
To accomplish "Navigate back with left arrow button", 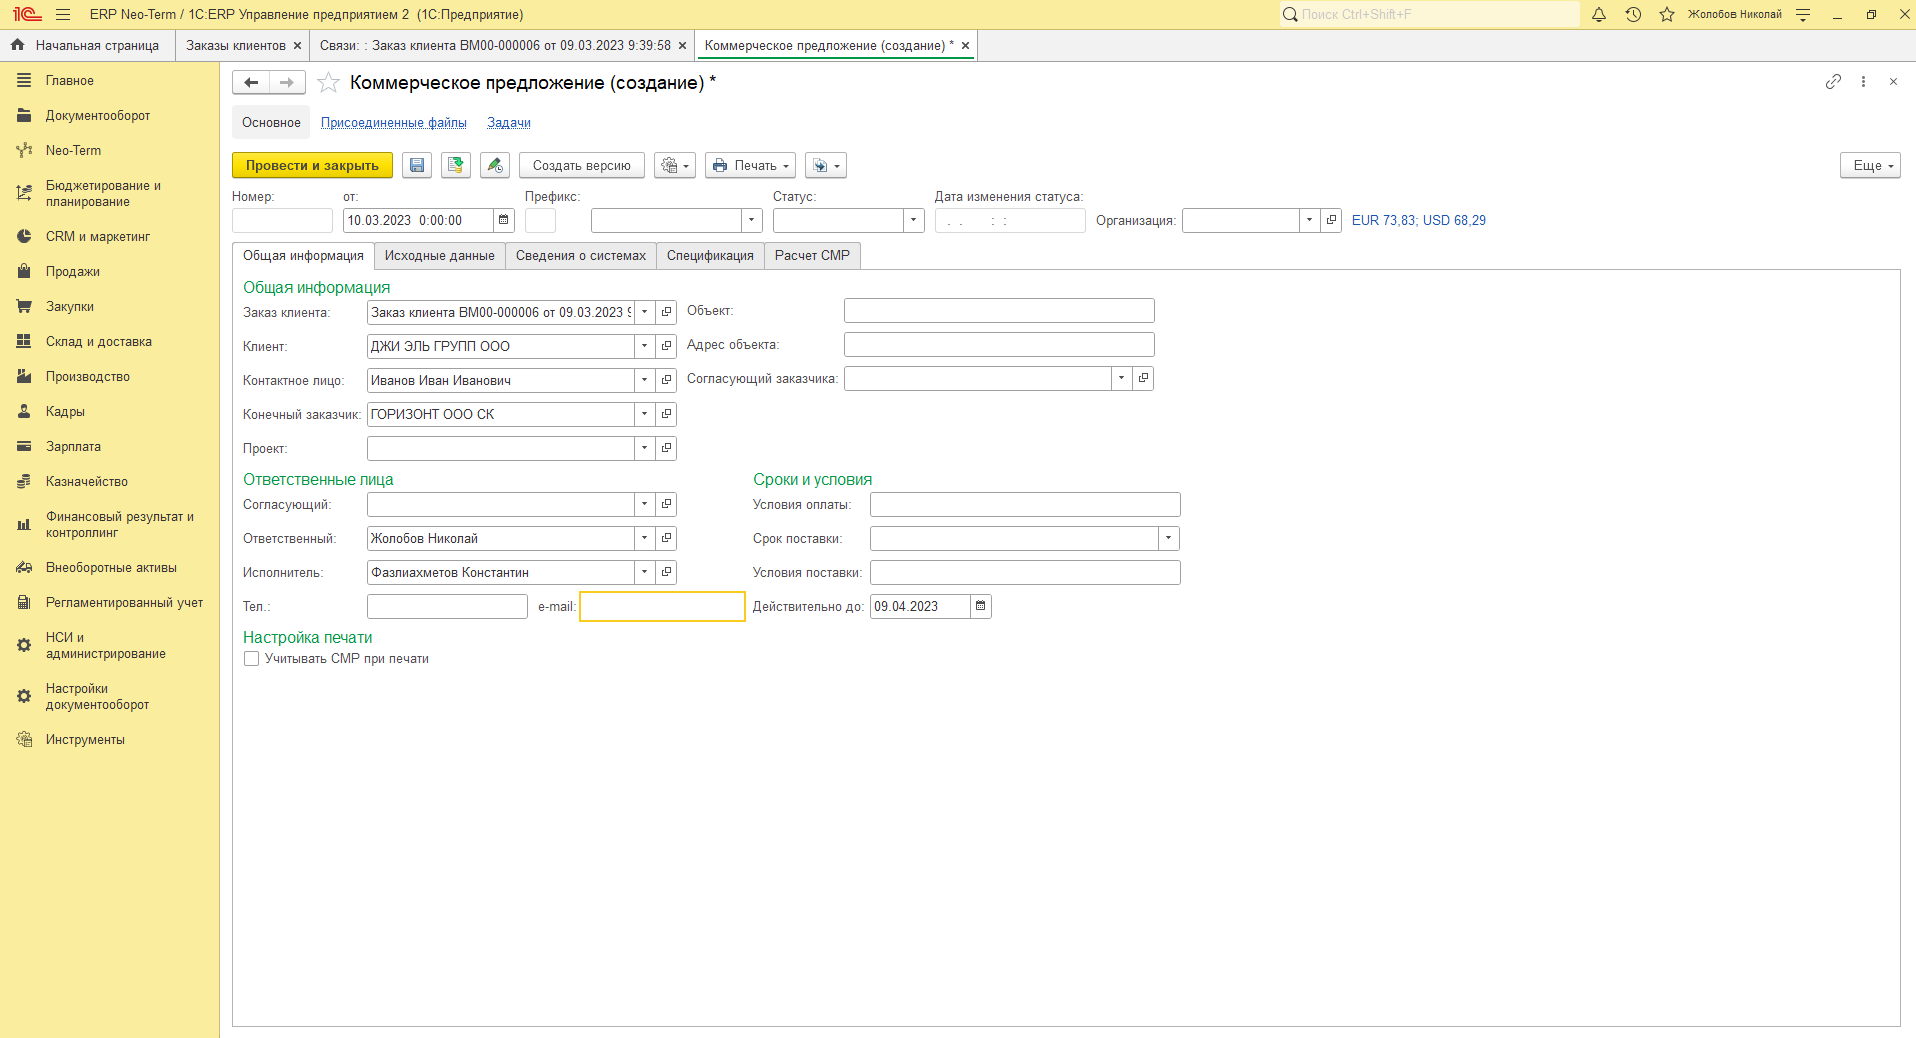I will [251, 83].
